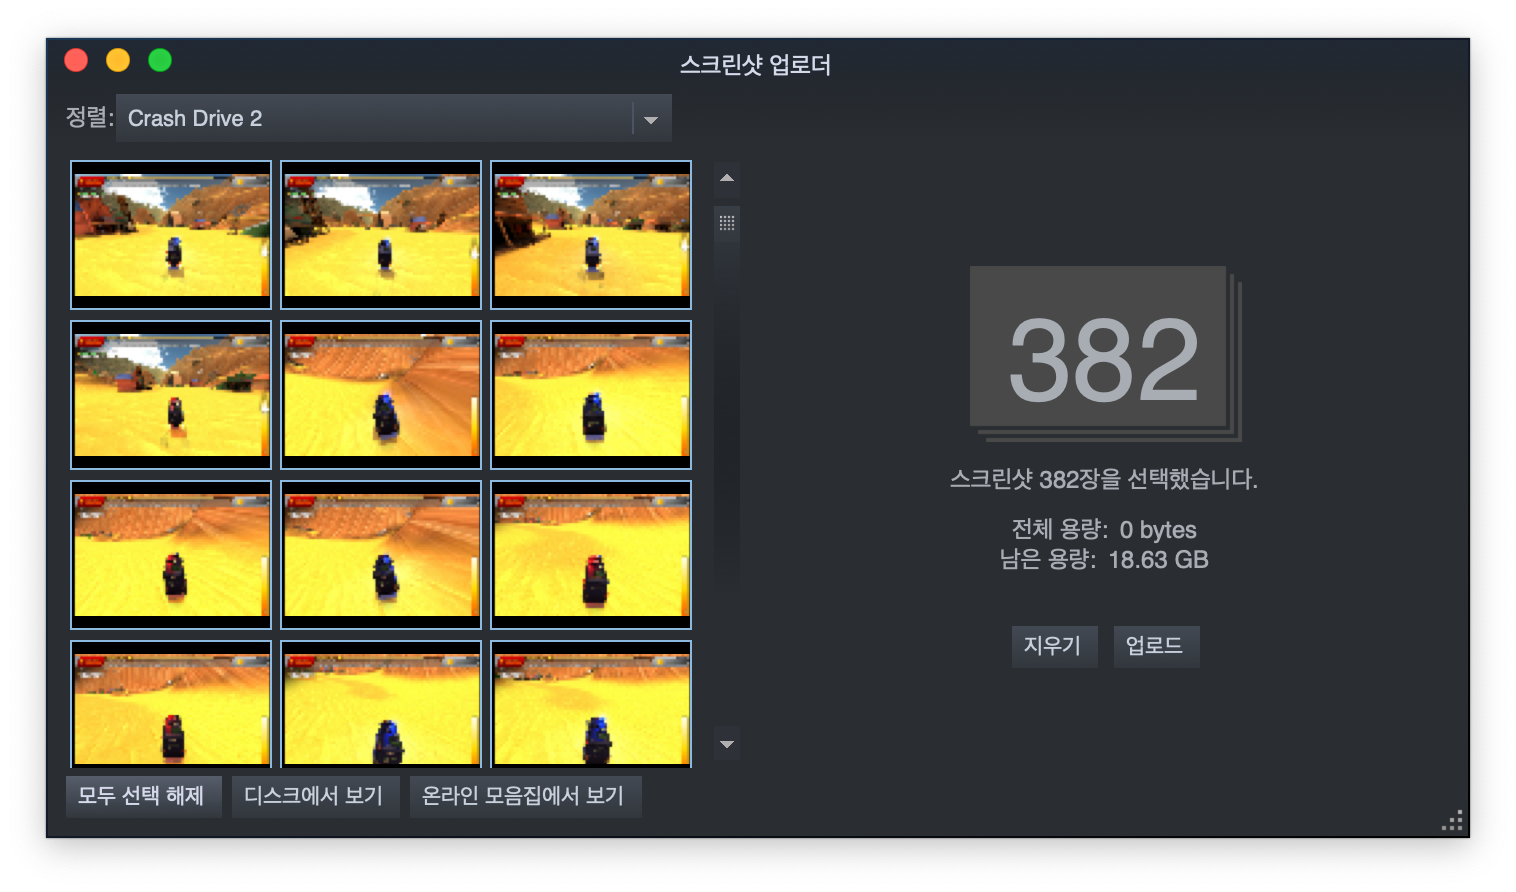The image size is (1516, 892).
Task: Select the second-row middle thumbnail
Action: [381, 395]
